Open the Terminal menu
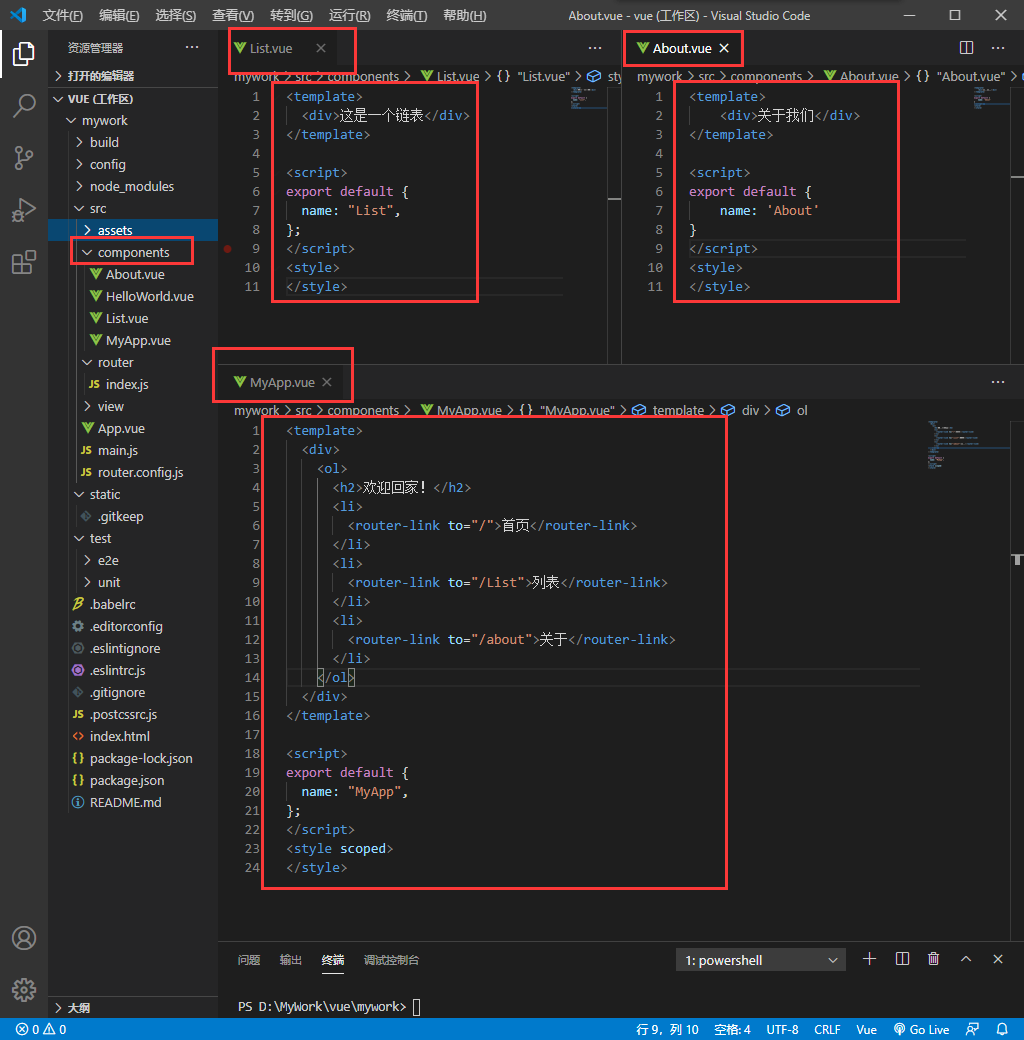Screen dimensions: 1024x1040 tap(407, 15)
